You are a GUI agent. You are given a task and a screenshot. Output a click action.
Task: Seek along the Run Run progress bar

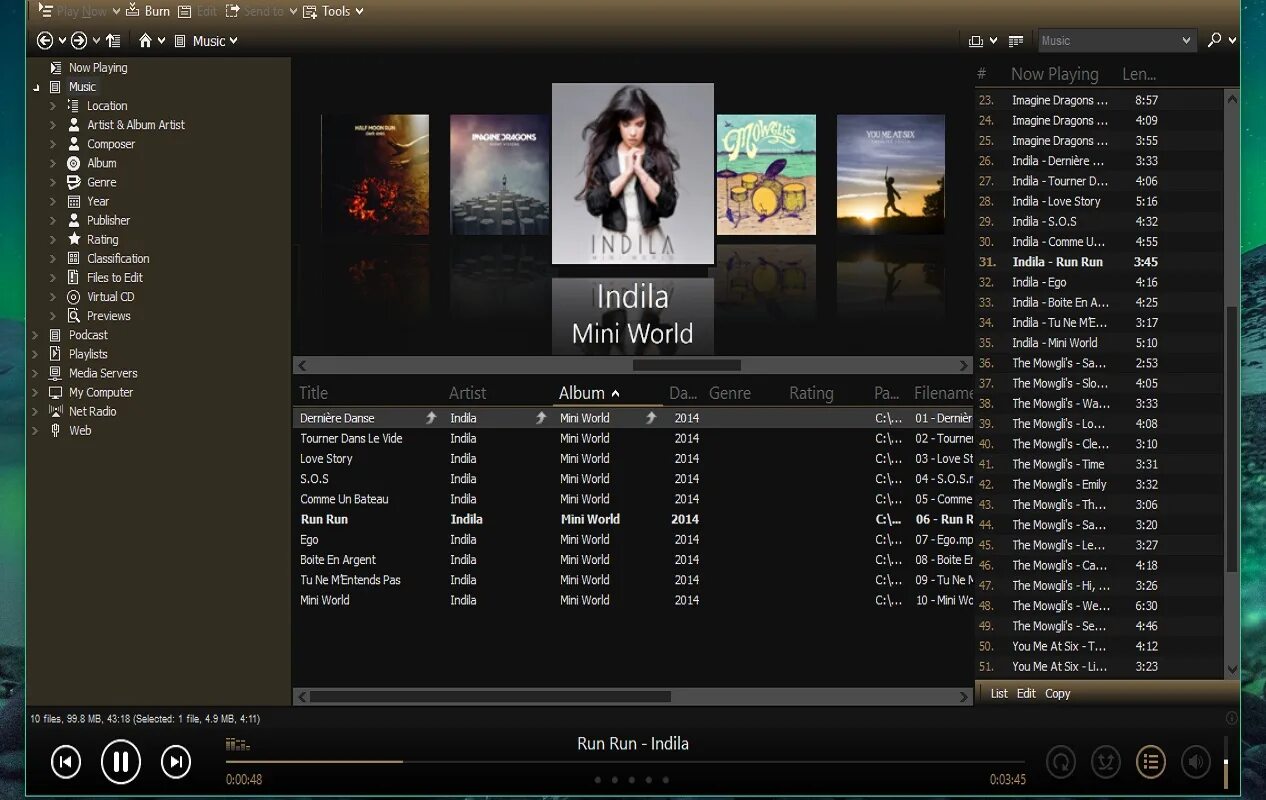tap(625, 762)
